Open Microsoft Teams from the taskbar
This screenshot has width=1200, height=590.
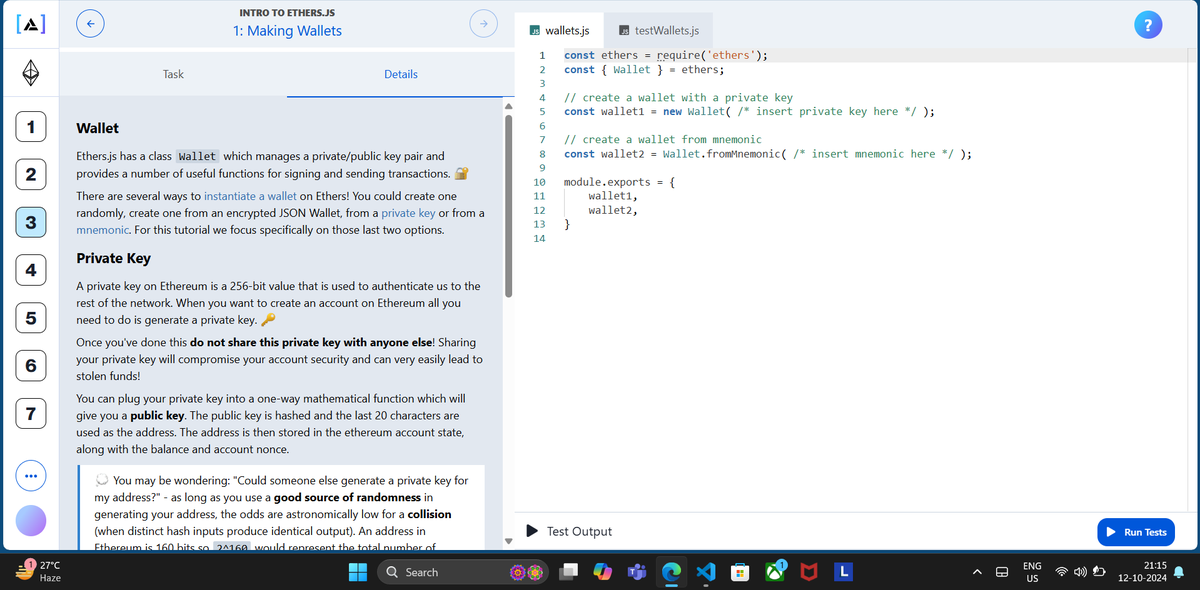637,572
